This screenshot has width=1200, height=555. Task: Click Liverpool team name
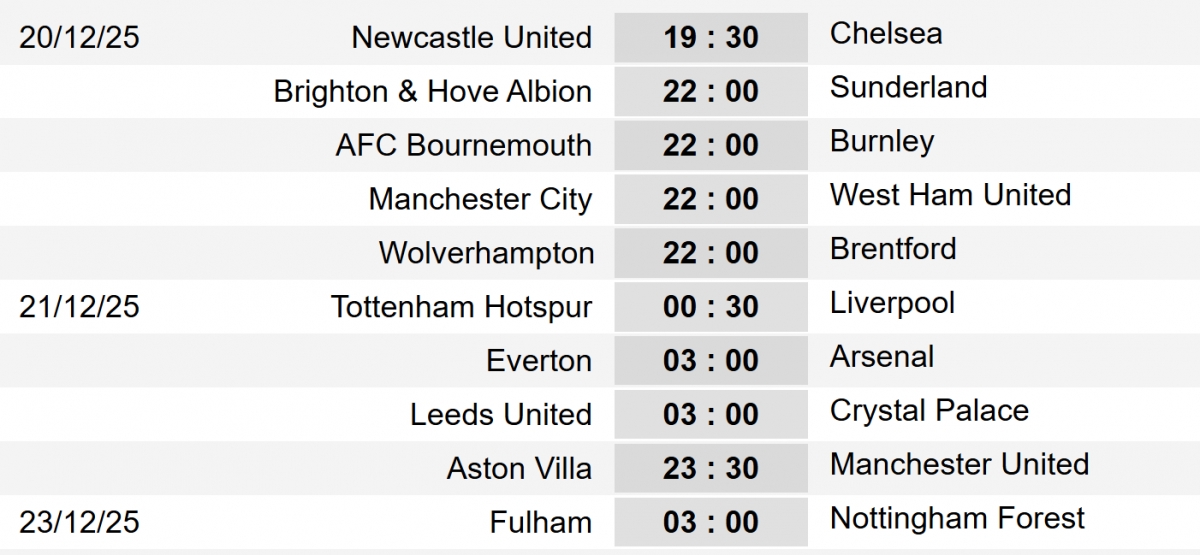click(x=892, y=303)
